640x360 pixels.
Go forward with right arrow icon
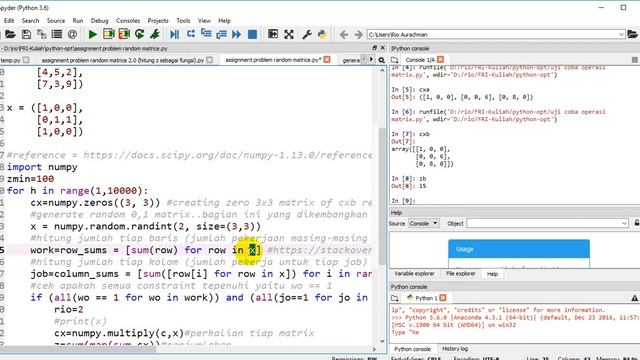click(358, 35)
